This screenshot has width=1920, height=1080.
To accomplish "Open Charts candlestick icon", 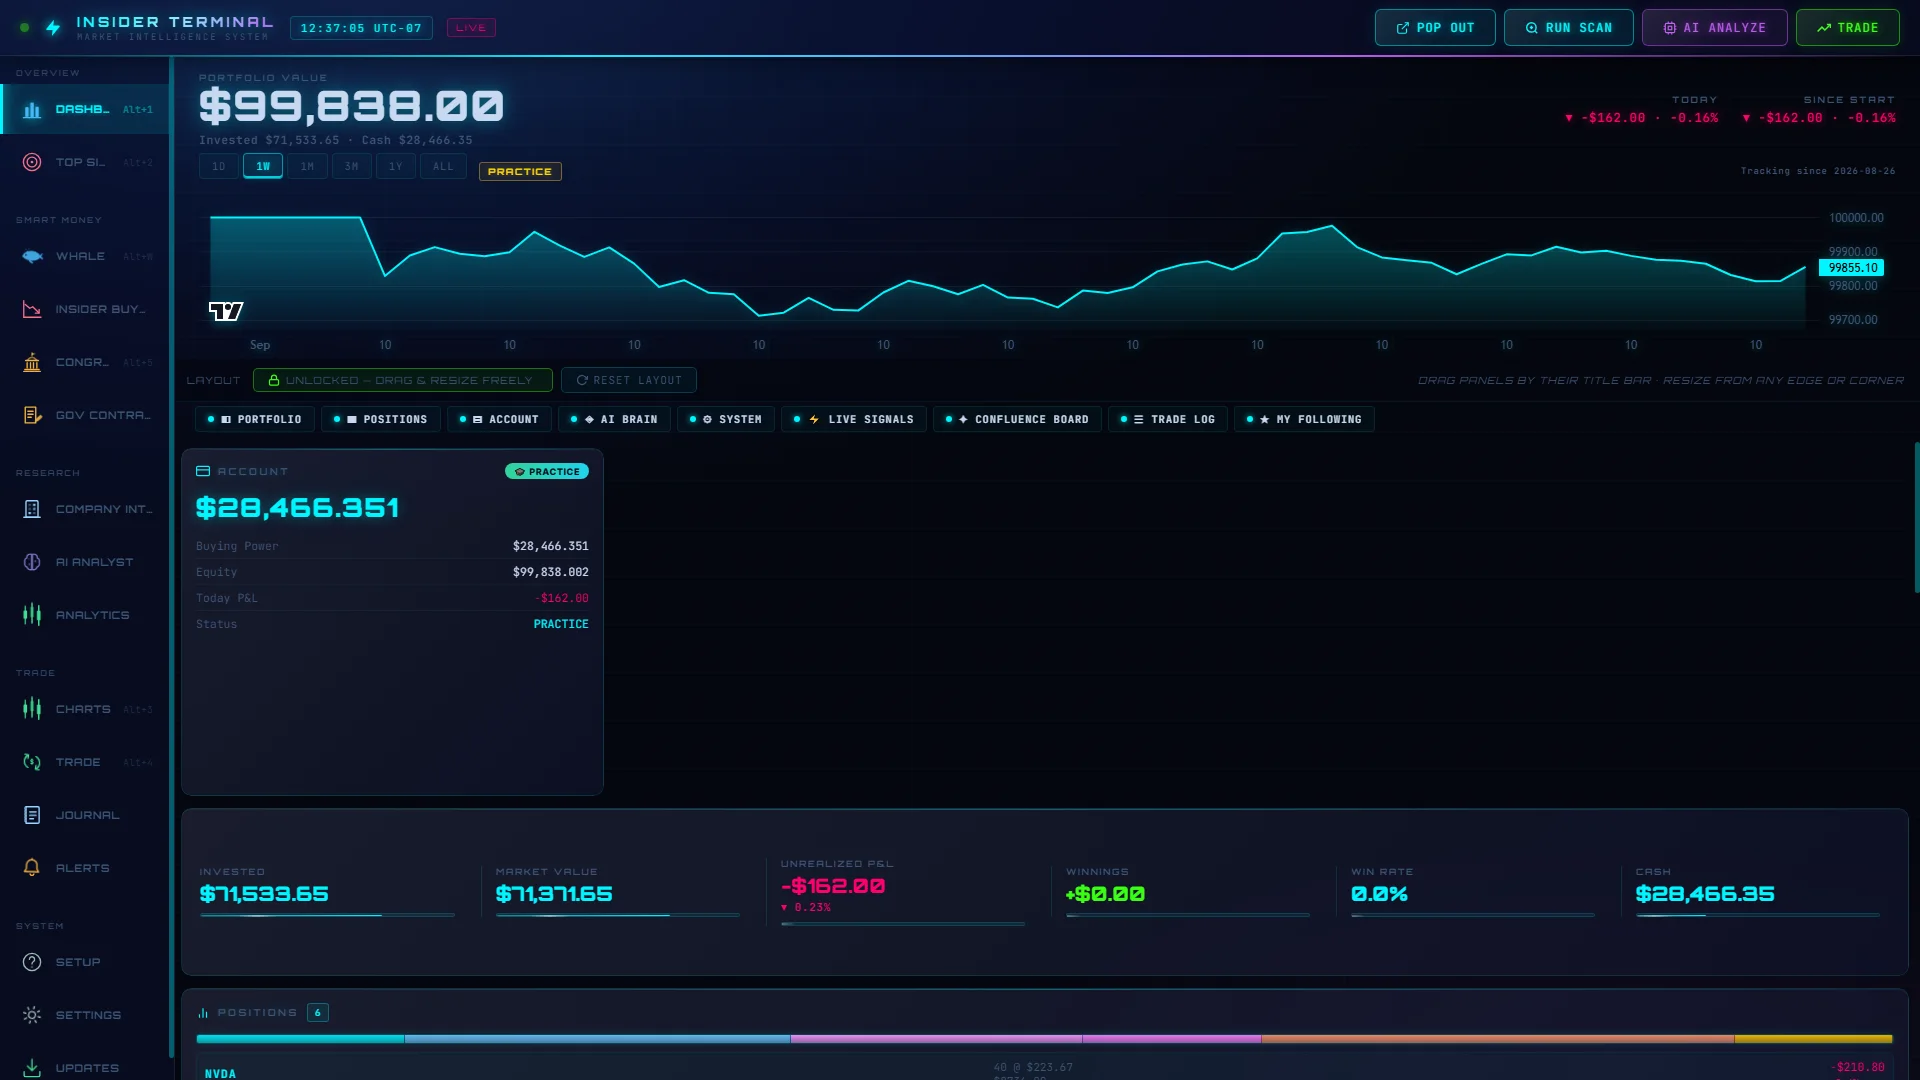I will [32, 709].
